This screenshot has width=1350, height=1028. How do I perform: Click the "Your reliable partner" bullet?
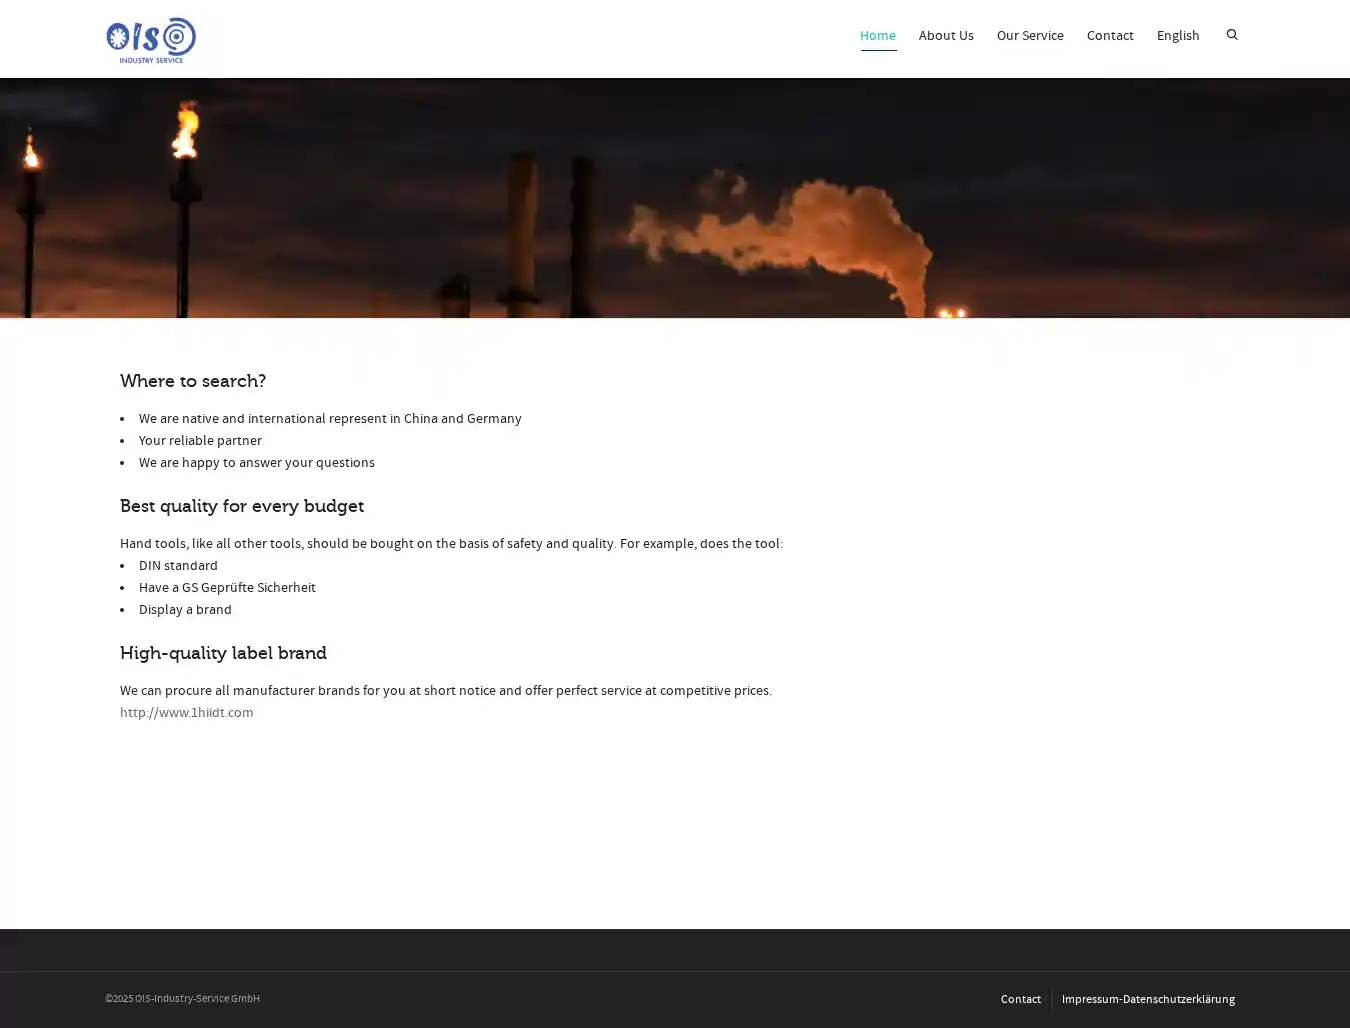(200, 441)
